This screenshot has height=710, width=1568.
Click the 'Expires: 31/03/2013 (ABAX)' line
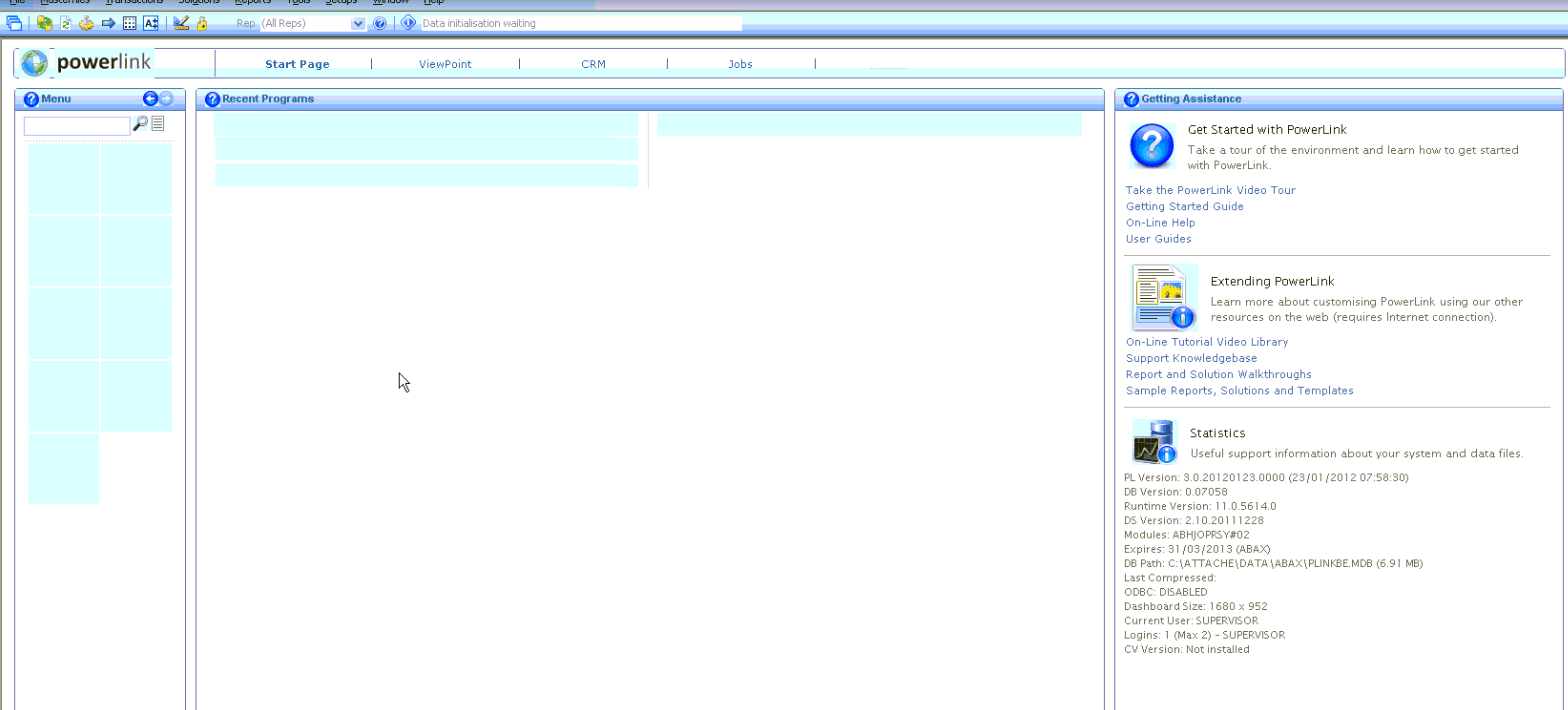[1197, 549]
